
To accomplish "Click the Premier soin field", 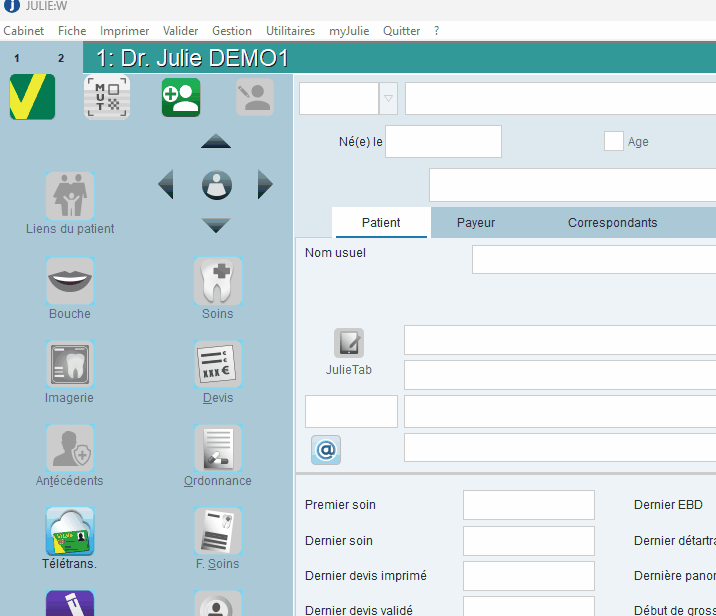I will click(529, 505).
